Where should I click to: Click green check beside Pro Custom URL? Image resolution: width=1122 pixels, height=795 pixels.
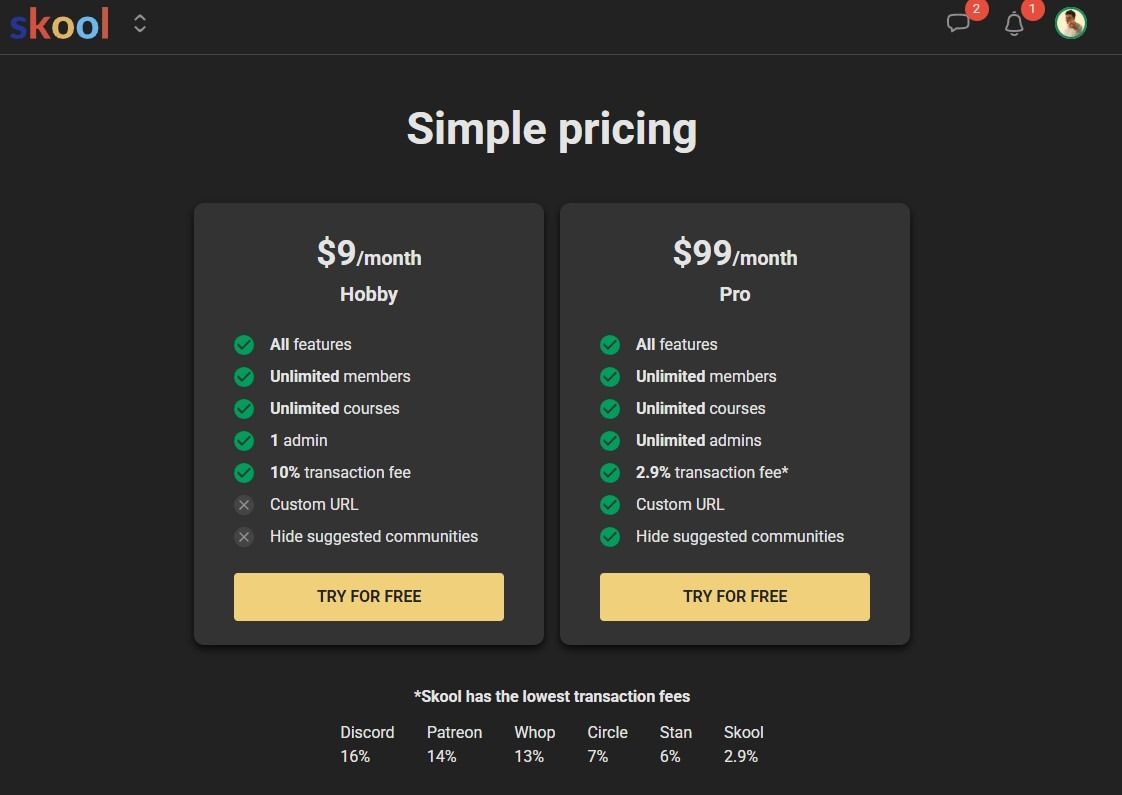click(x=610, y=504)
